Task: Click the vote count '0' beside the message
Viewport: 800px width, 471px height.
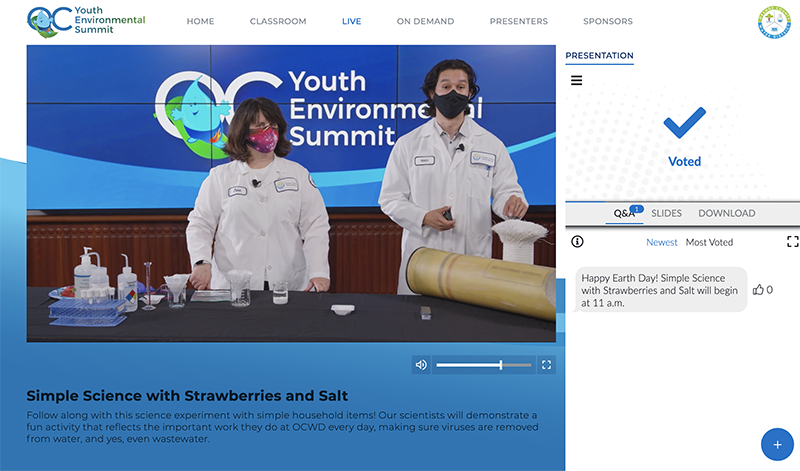Action: click(x=769, y=290)
